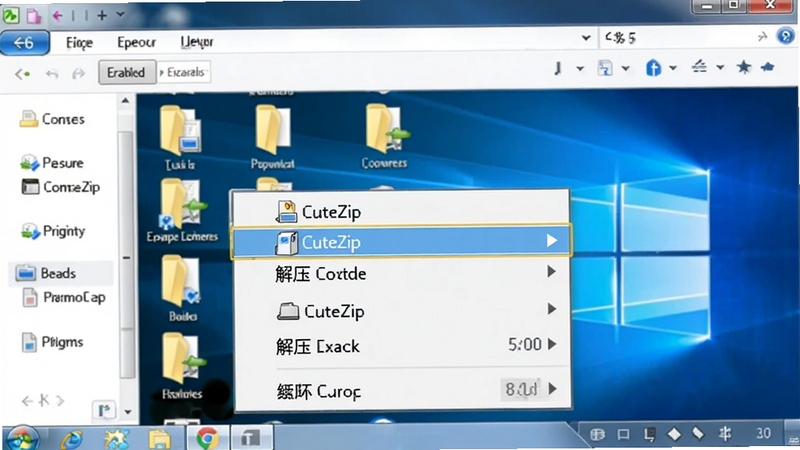The image size is (800, 450).
Task: Select ConneZip in the sidebar
Action: [x=61, y=187]
